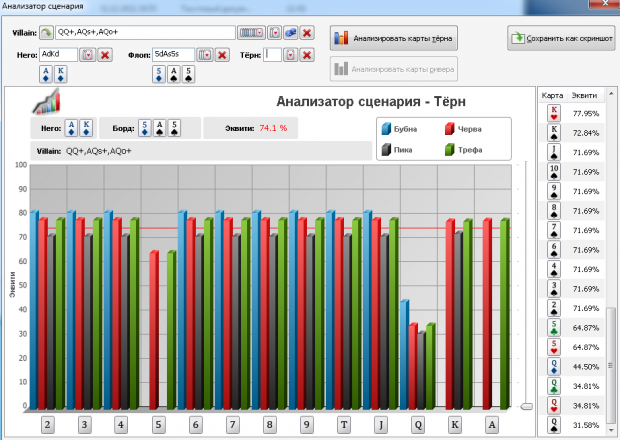620x440 pixels.
Task: Select rank 4 button under chart
Action: (121, 425)
